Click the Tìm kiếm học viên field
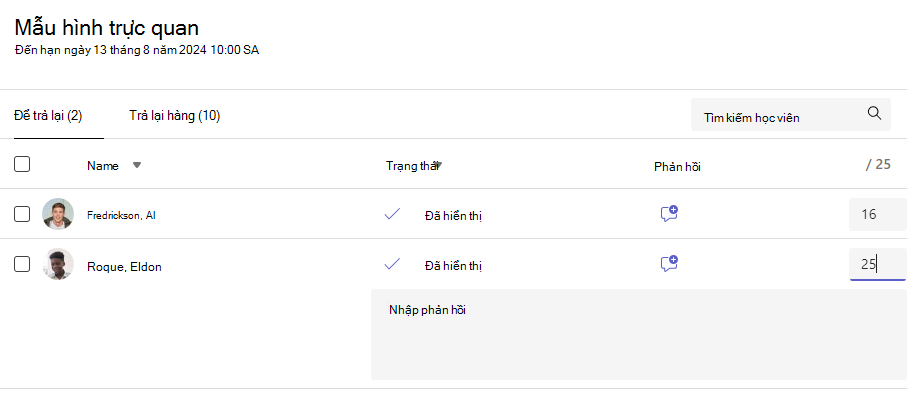Viewport: 907px width, 393px height. [792, 114]
